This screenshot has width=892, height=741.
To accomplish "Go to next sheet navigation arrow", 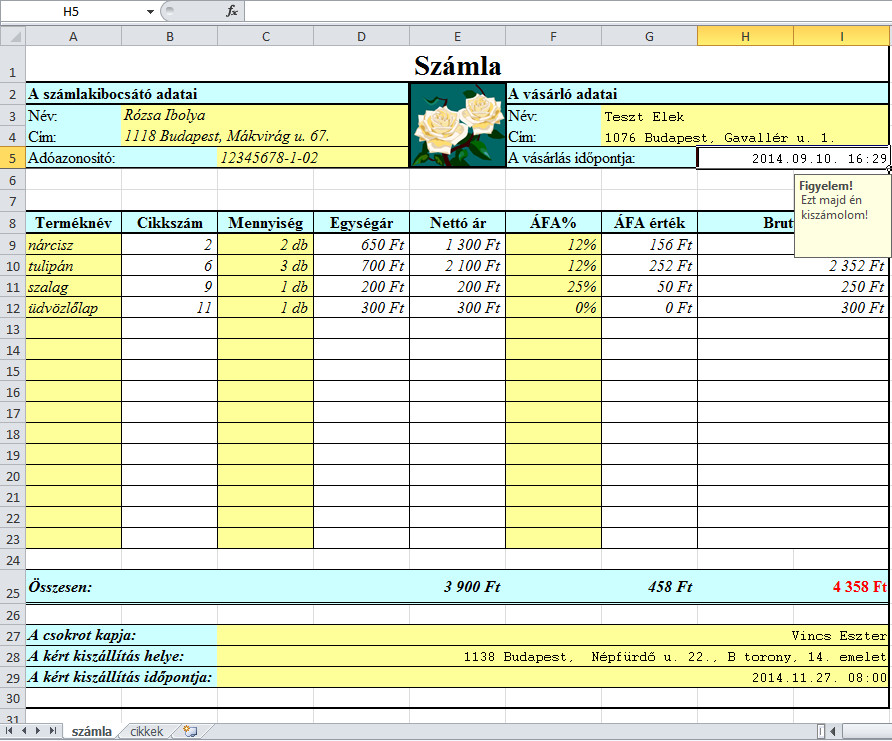I will tap(38, 731).
